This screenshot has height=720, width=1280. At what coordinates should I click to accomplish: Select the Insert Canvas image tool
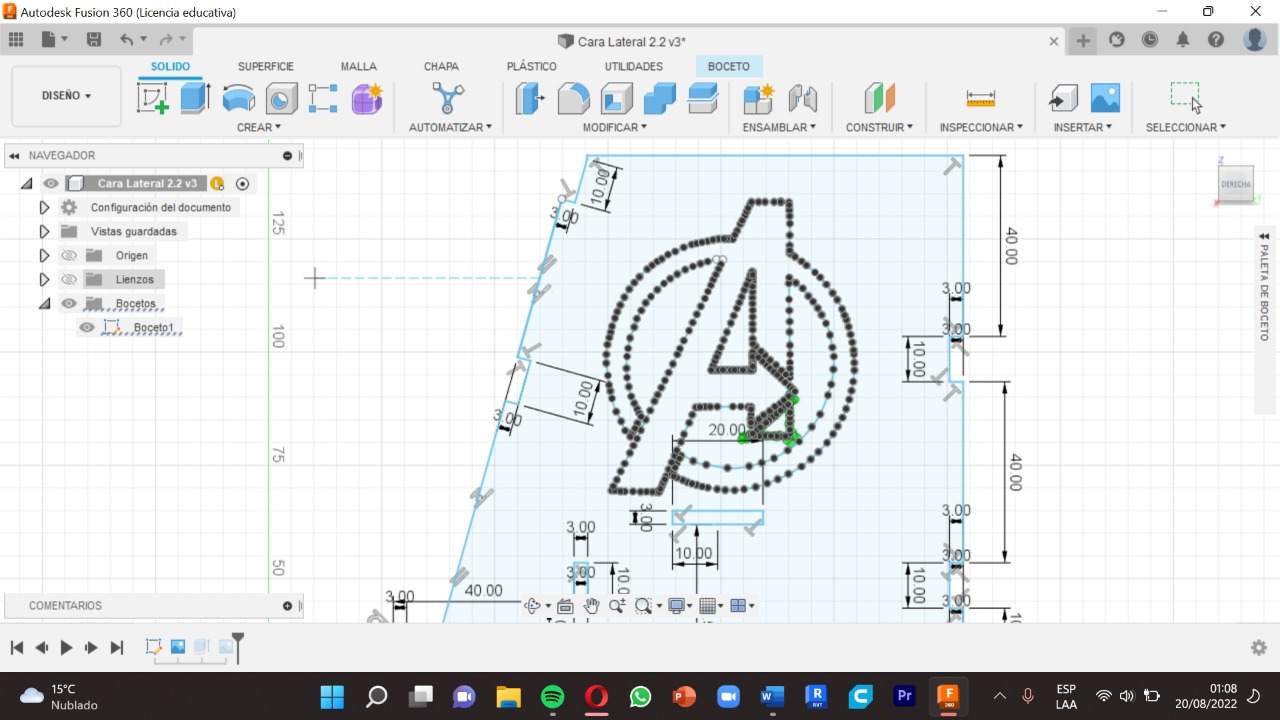pos(1105,98)
